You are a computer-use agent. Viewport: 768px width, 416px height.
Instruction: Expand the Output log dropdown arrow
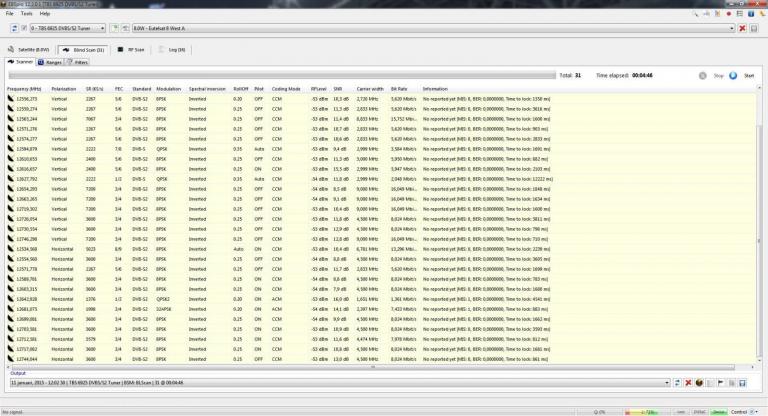667,382
